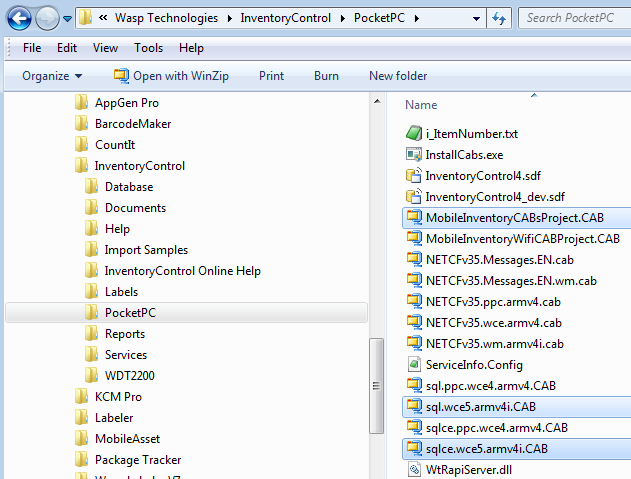Screen dimensions: 631x479
Task: Select BarcodeMaker folder in tree
Action: coord(133,124)
